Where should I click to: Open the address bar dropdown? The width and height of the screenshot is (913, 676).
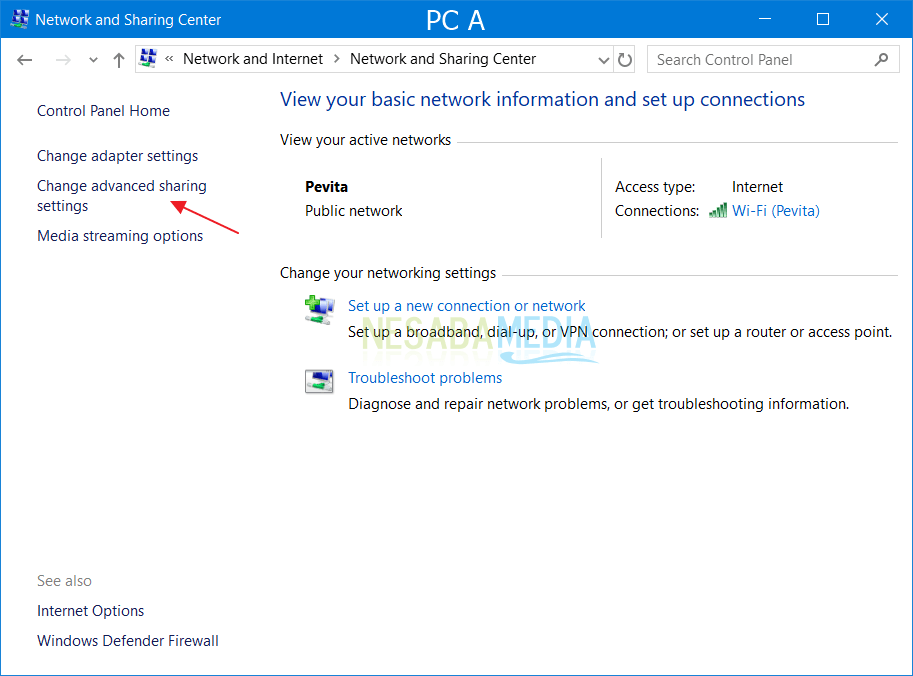[x=603, y=59]
